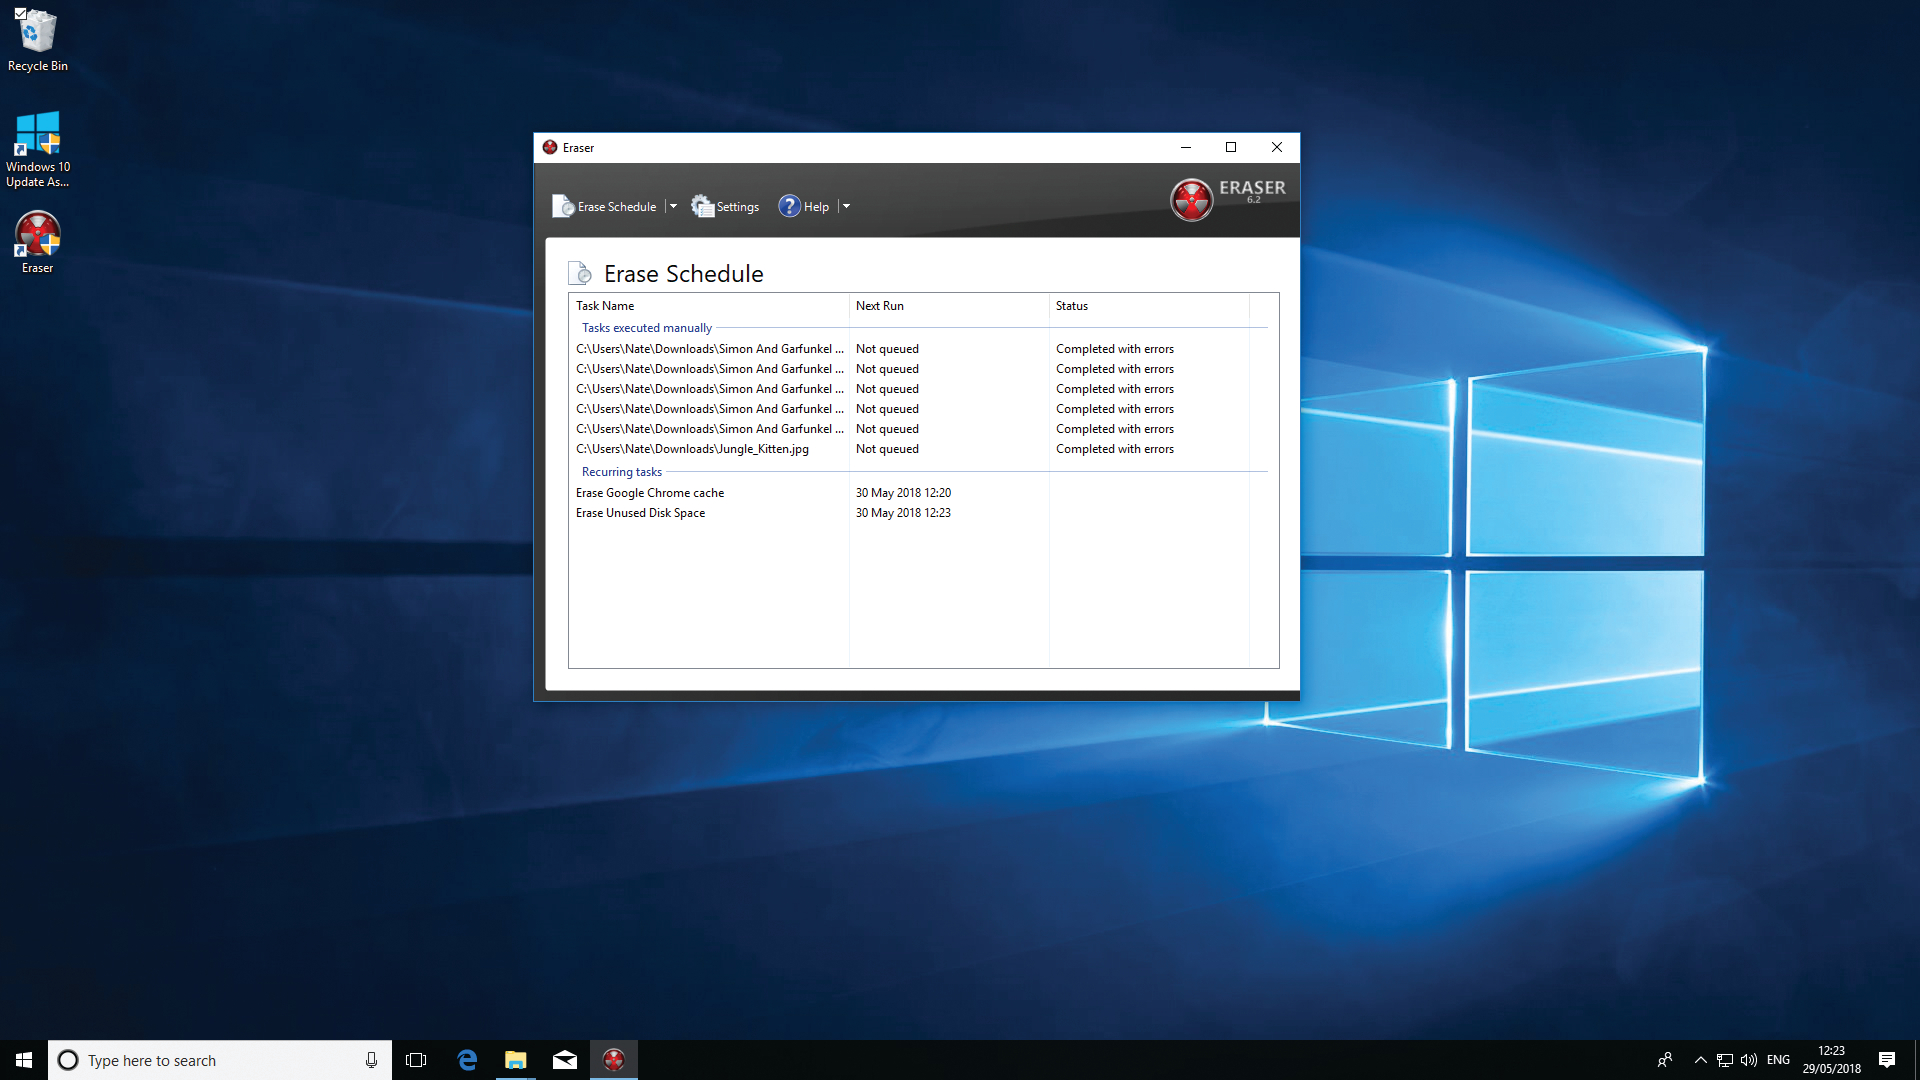This screenshot has height=1080, width=1920.
Task: Click Task Name column header to sort
Action: [605, 305]
